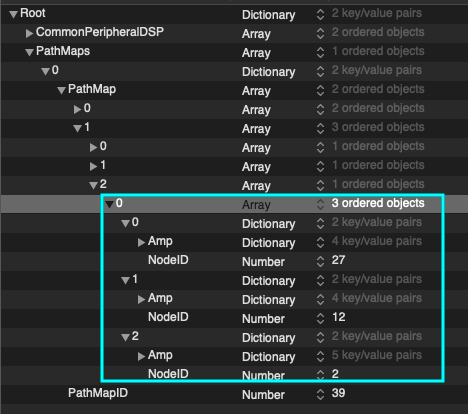468x414 pixels.
Task: Click '5 key/value pairs' value text
Action: (x=377, y=355)
